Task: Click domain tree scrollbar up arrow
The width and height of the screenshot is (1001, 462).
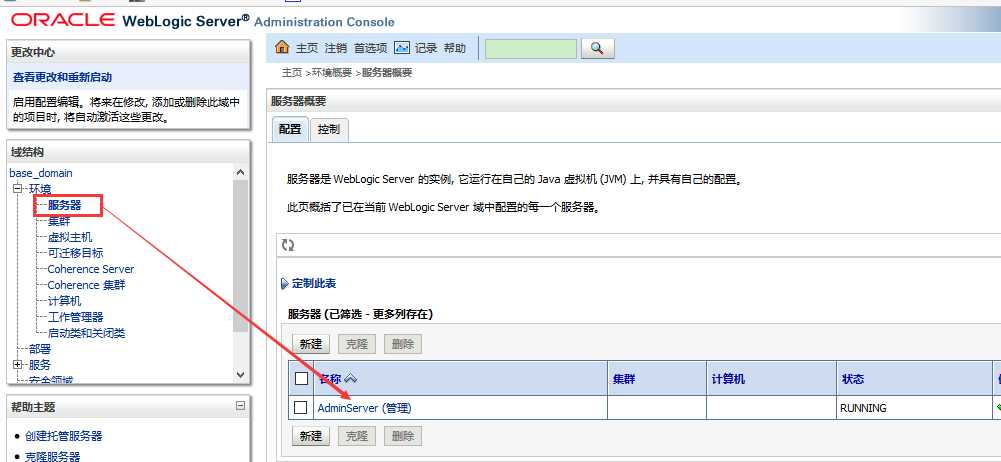Action: 240,172
